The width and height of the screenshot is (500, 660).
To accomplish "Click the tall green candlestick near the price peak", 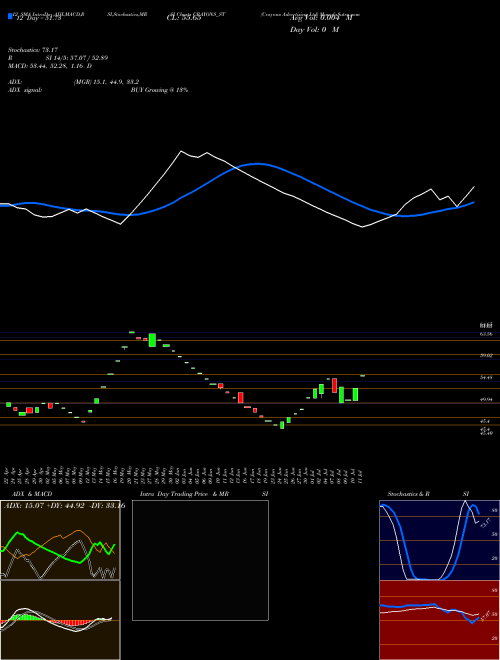I will tap(152, 340).
